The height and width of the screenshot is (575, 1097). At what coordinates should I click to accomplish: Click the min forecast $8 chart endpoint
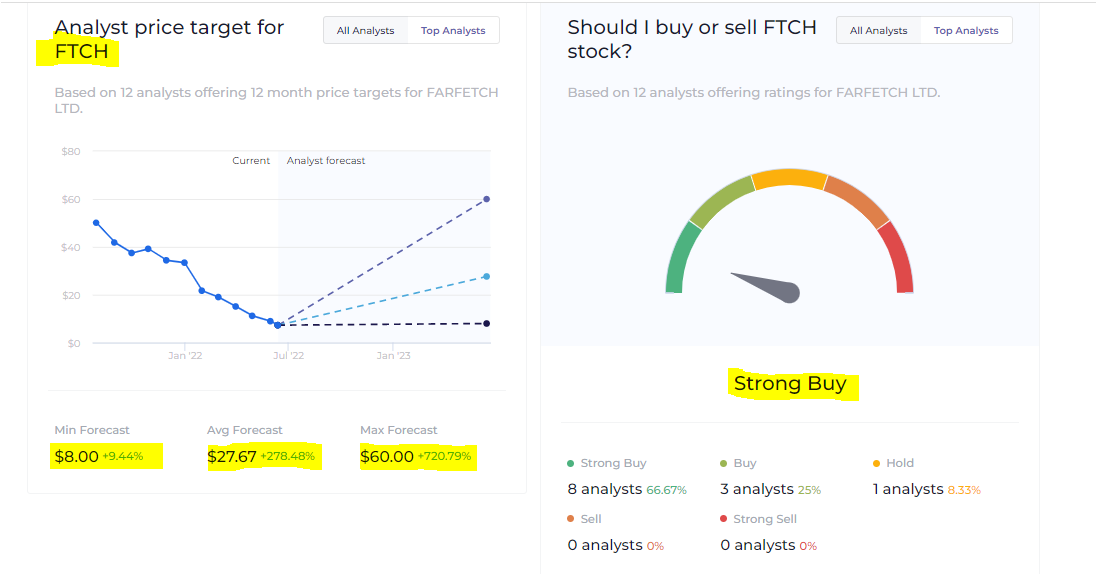point(487,323)
